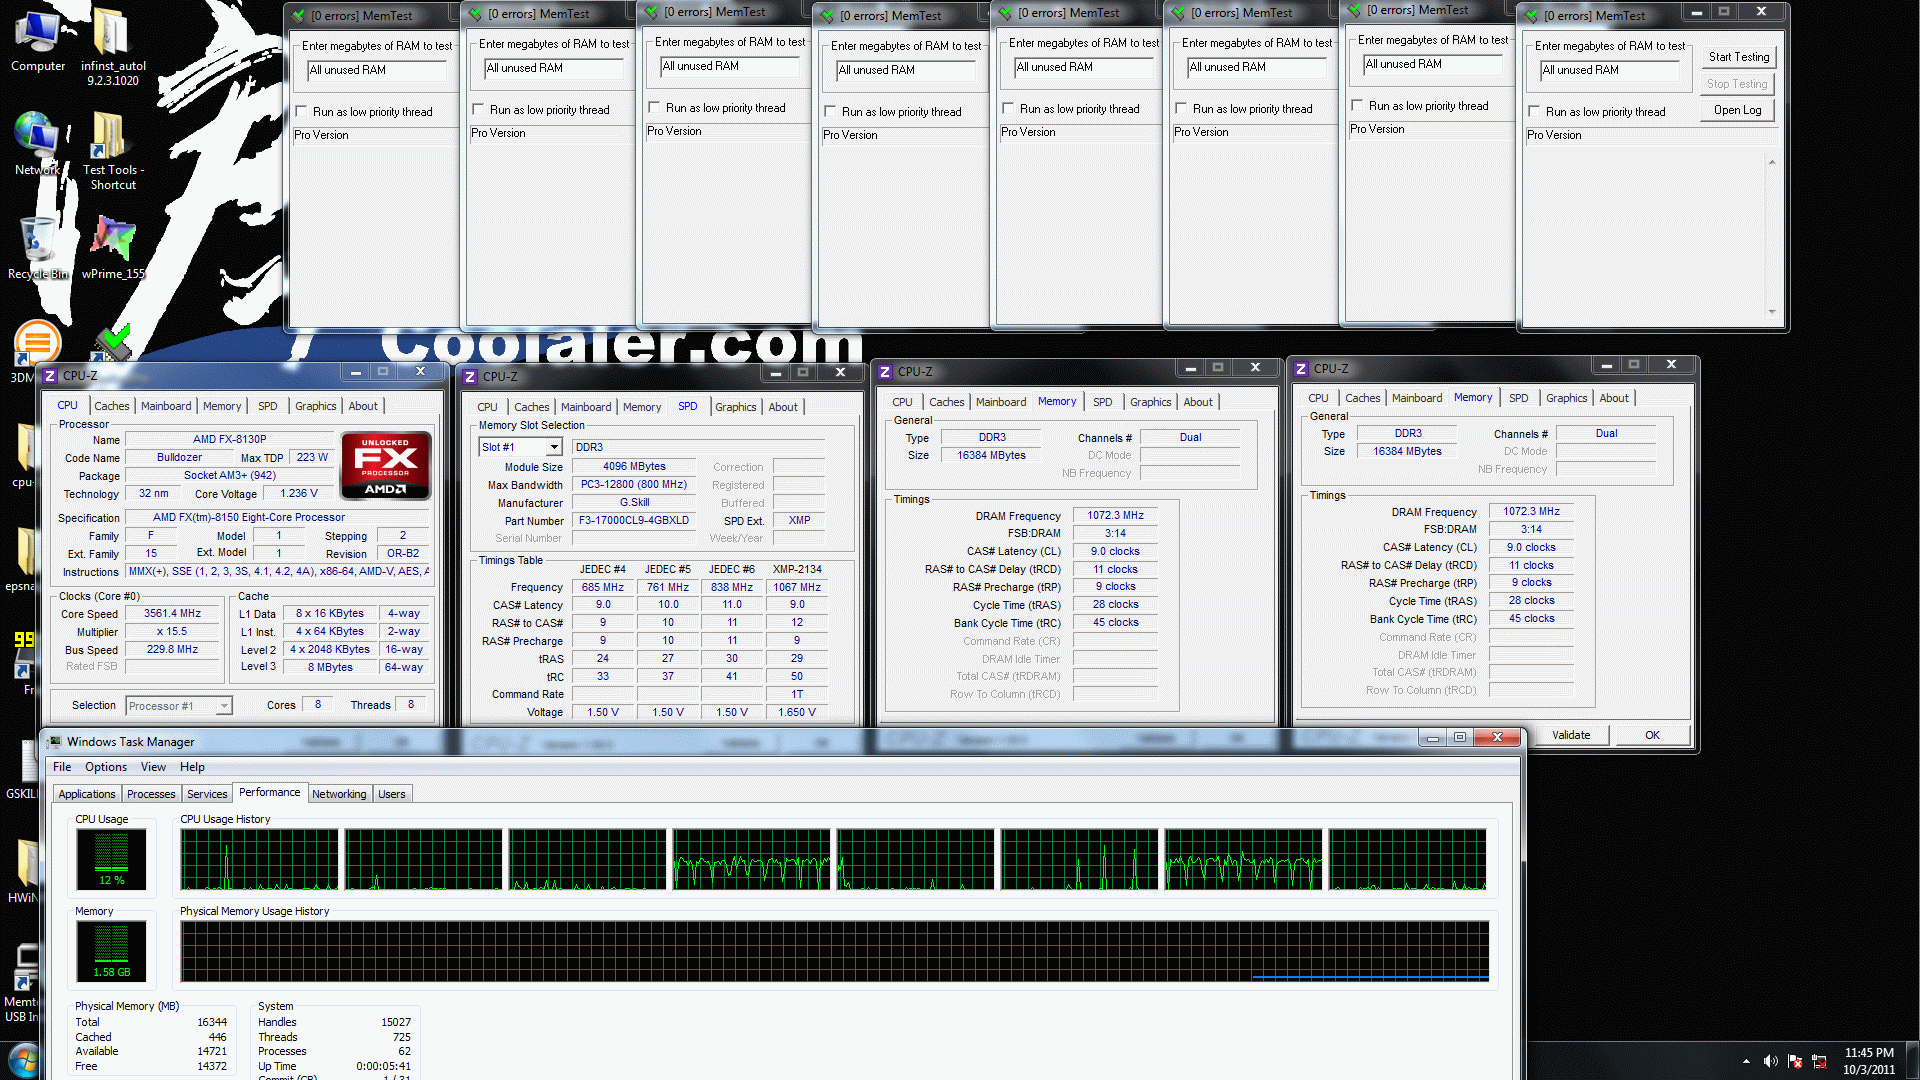Click the OK button in CPU-Z

(1652, 735)
